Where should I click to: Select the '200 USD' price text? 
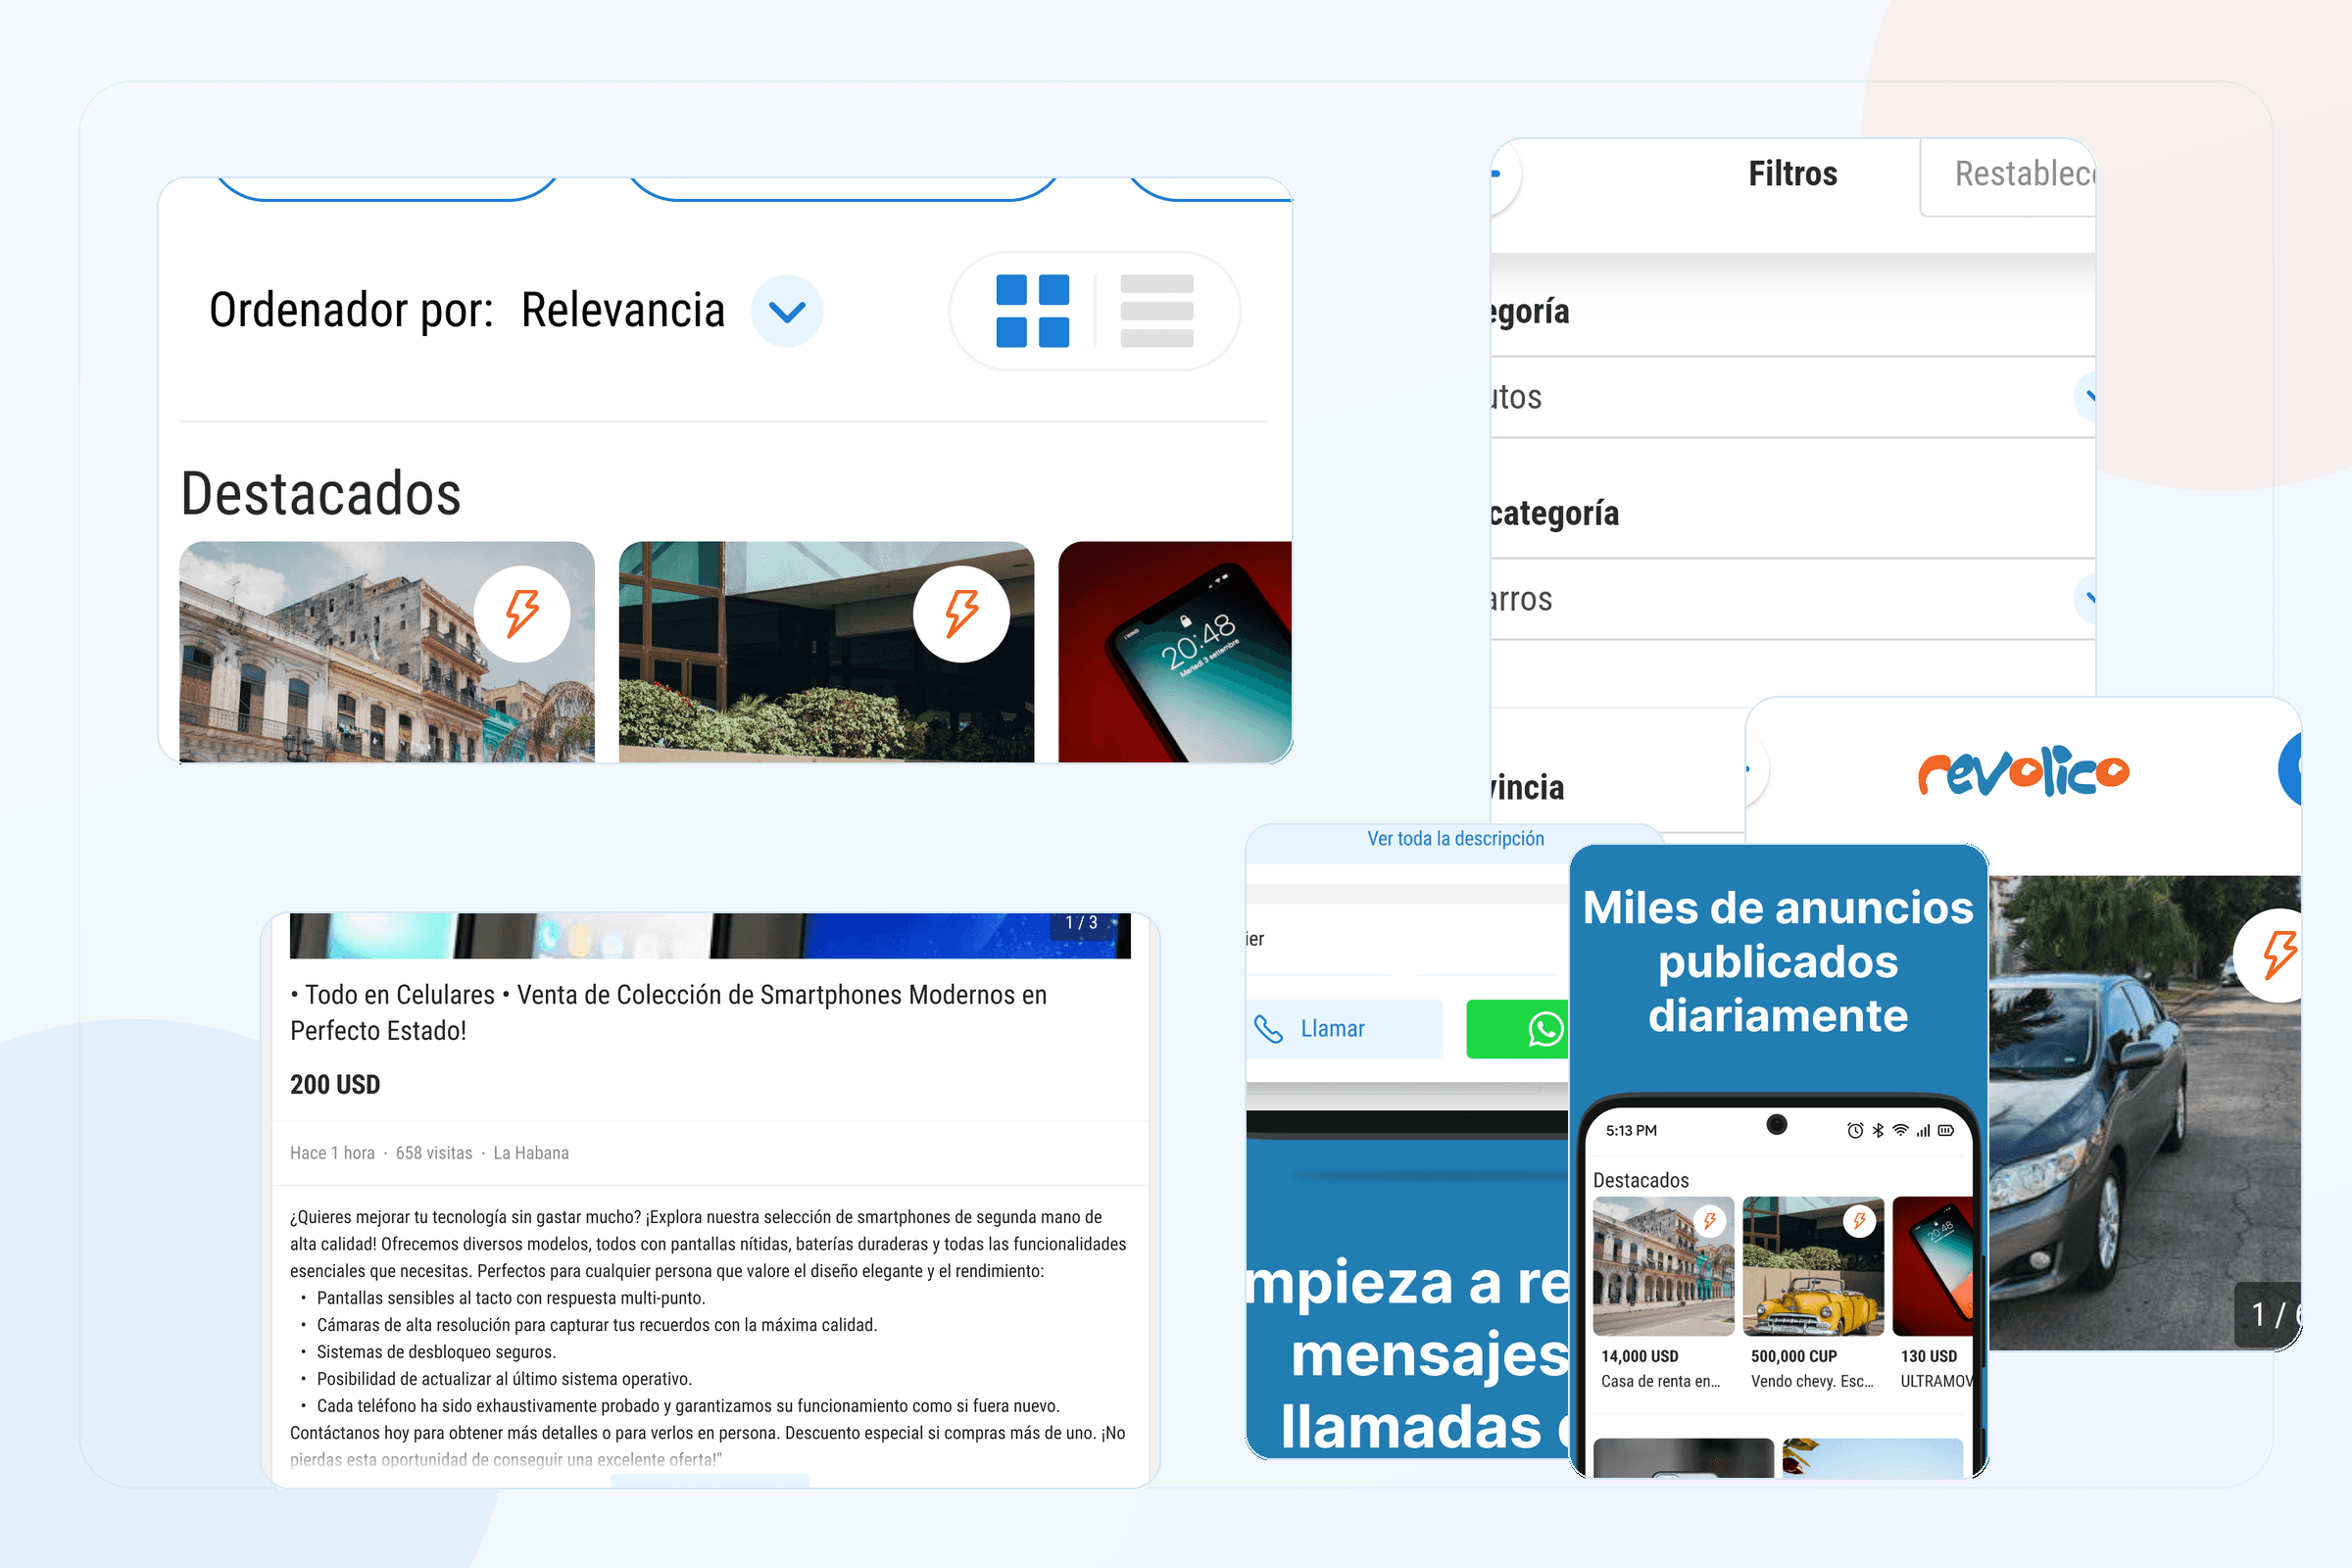click(x=335, y=1085)
